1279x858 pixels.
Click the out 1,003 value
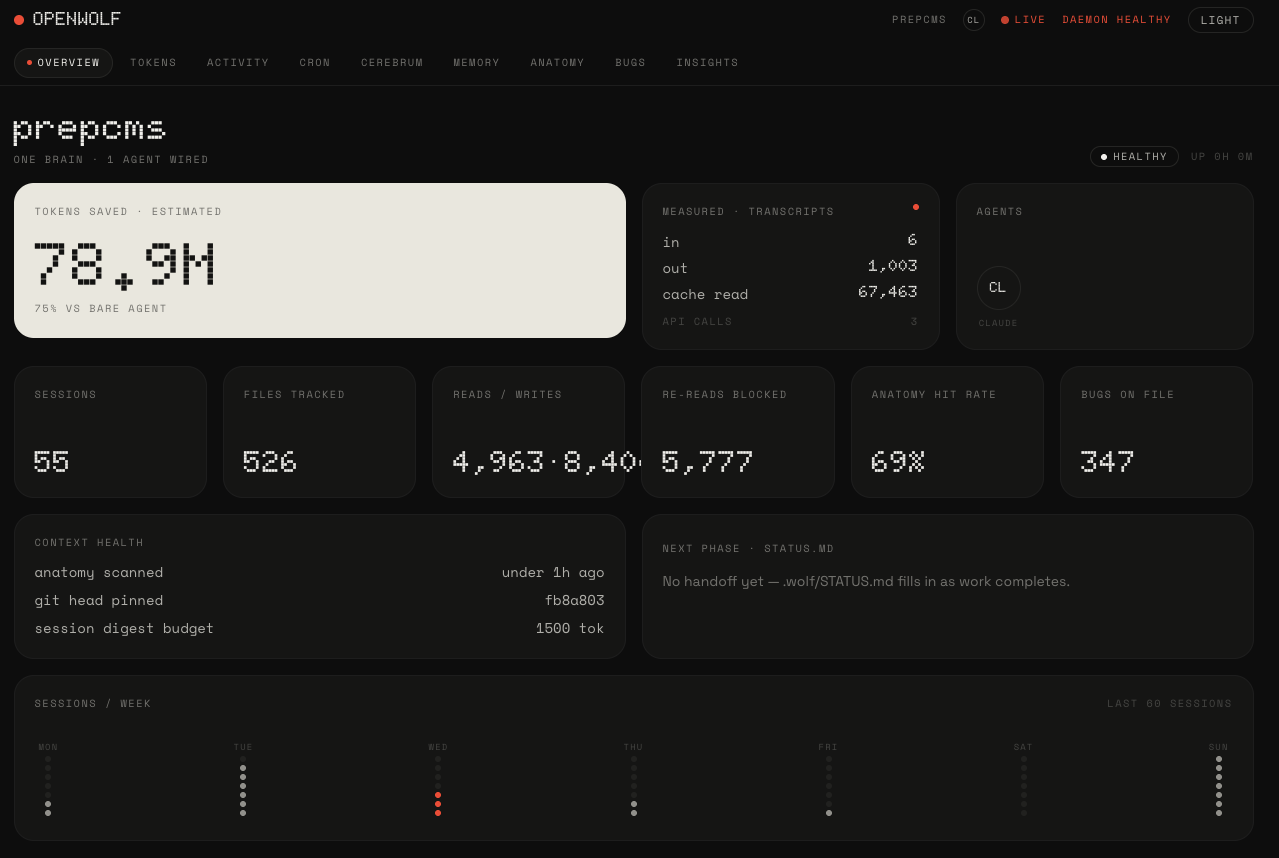pyautogui.click(x=892, y=266)
